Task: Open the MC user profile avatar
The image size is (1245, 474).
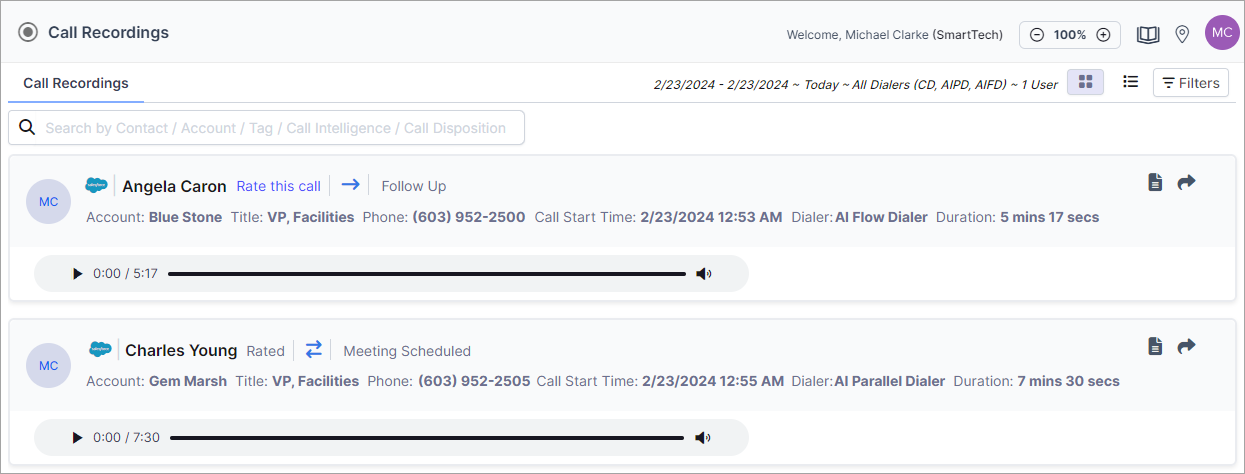Action: point(1222,33)
